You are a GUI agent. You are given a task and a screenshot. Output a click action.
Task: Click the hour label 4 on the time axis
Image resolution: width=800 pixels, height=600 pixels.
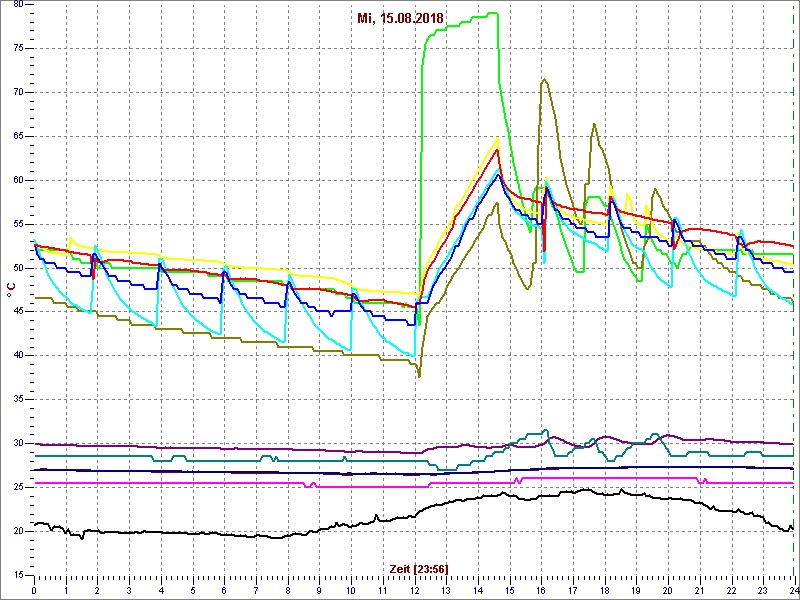pyautogui.click(x=161, y=591)
